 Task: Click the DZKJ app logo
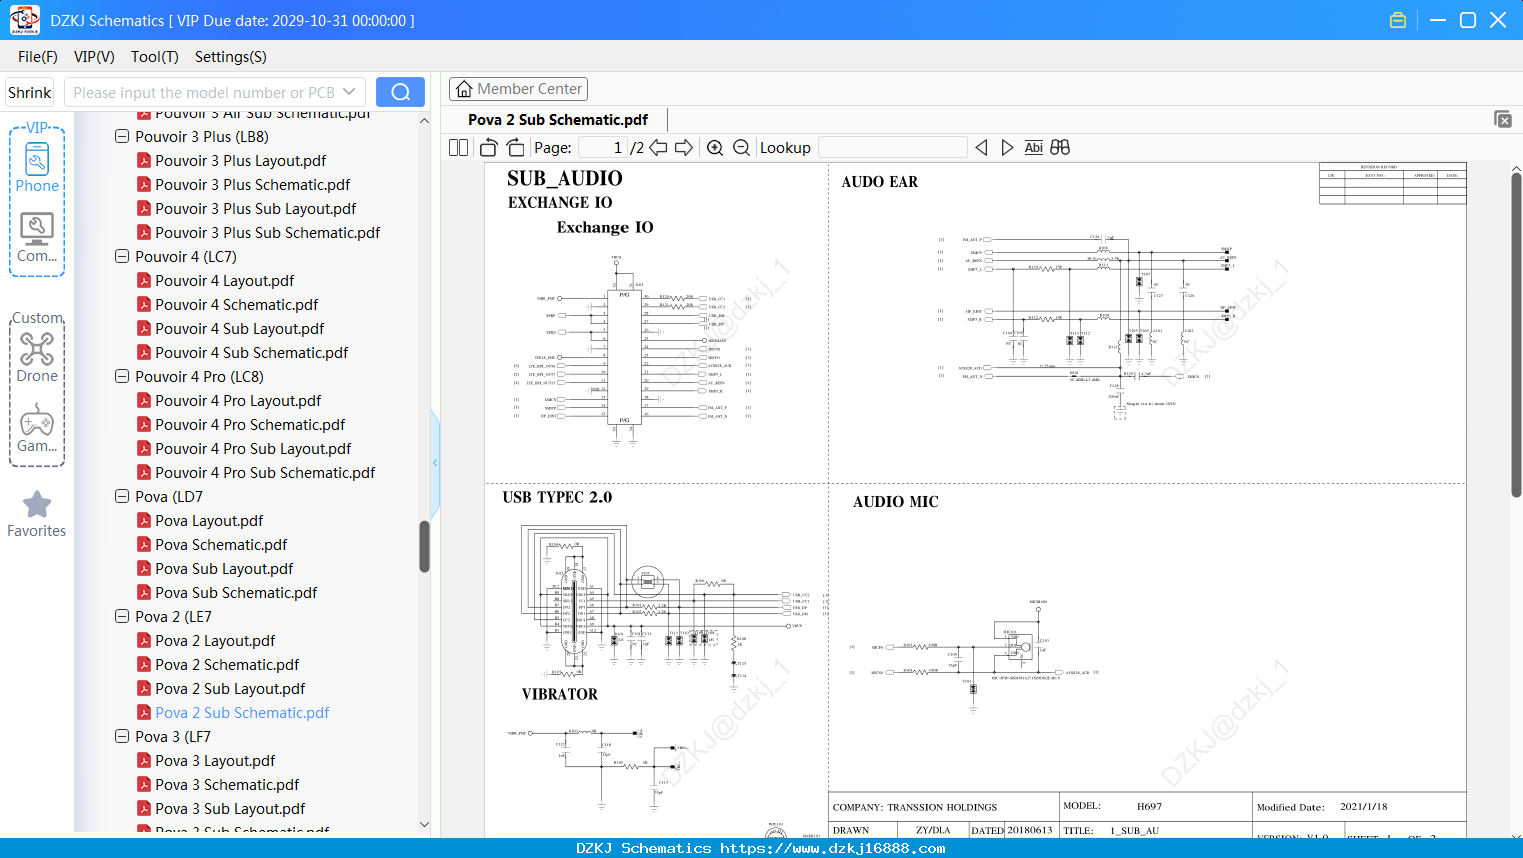pos(24,20)
